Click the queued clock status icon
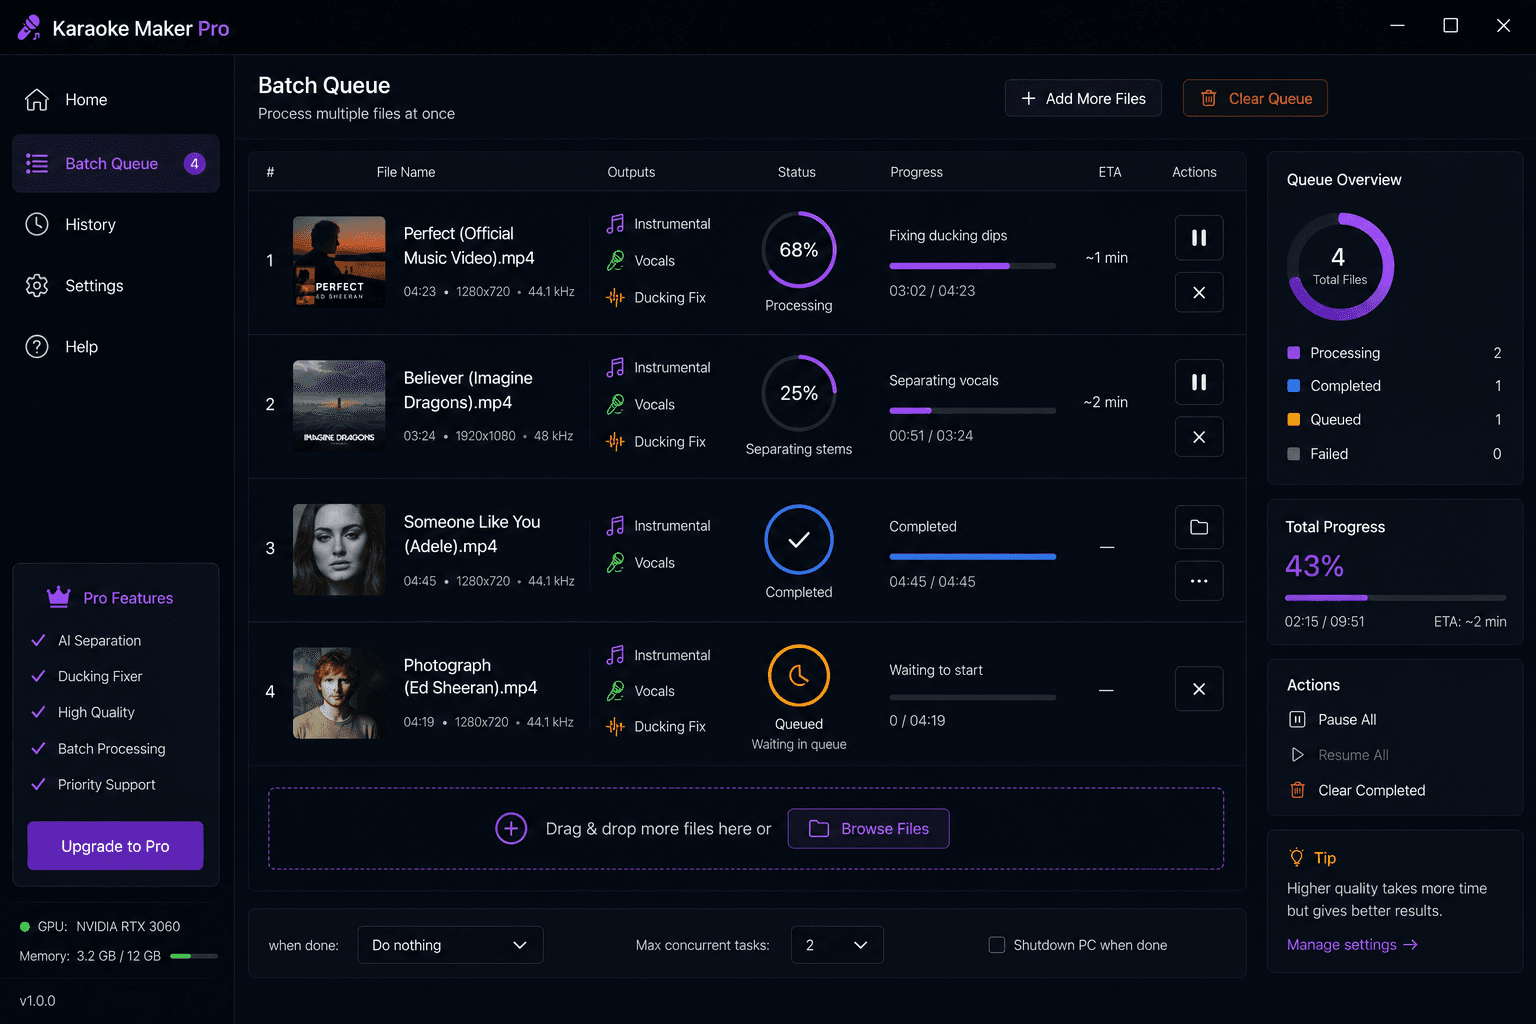The width and height of the screenshot is (1536, 1024). click(x=799, y=676)
